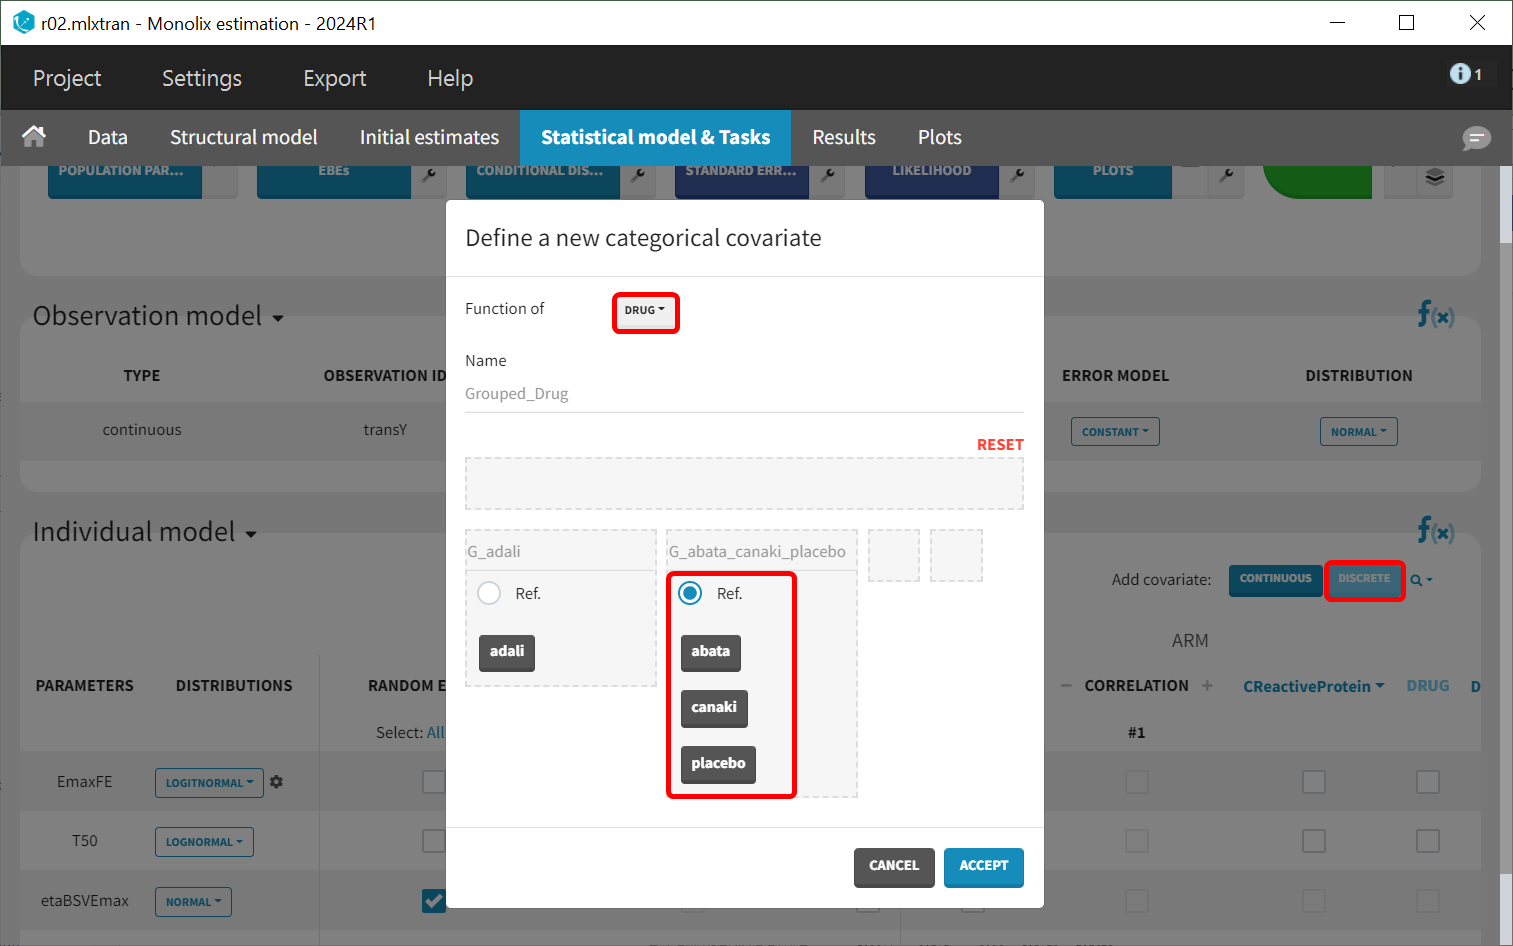The image size is (1513, 946).
Task: Click the placebo category chip
Action: (x=718, y=763)
